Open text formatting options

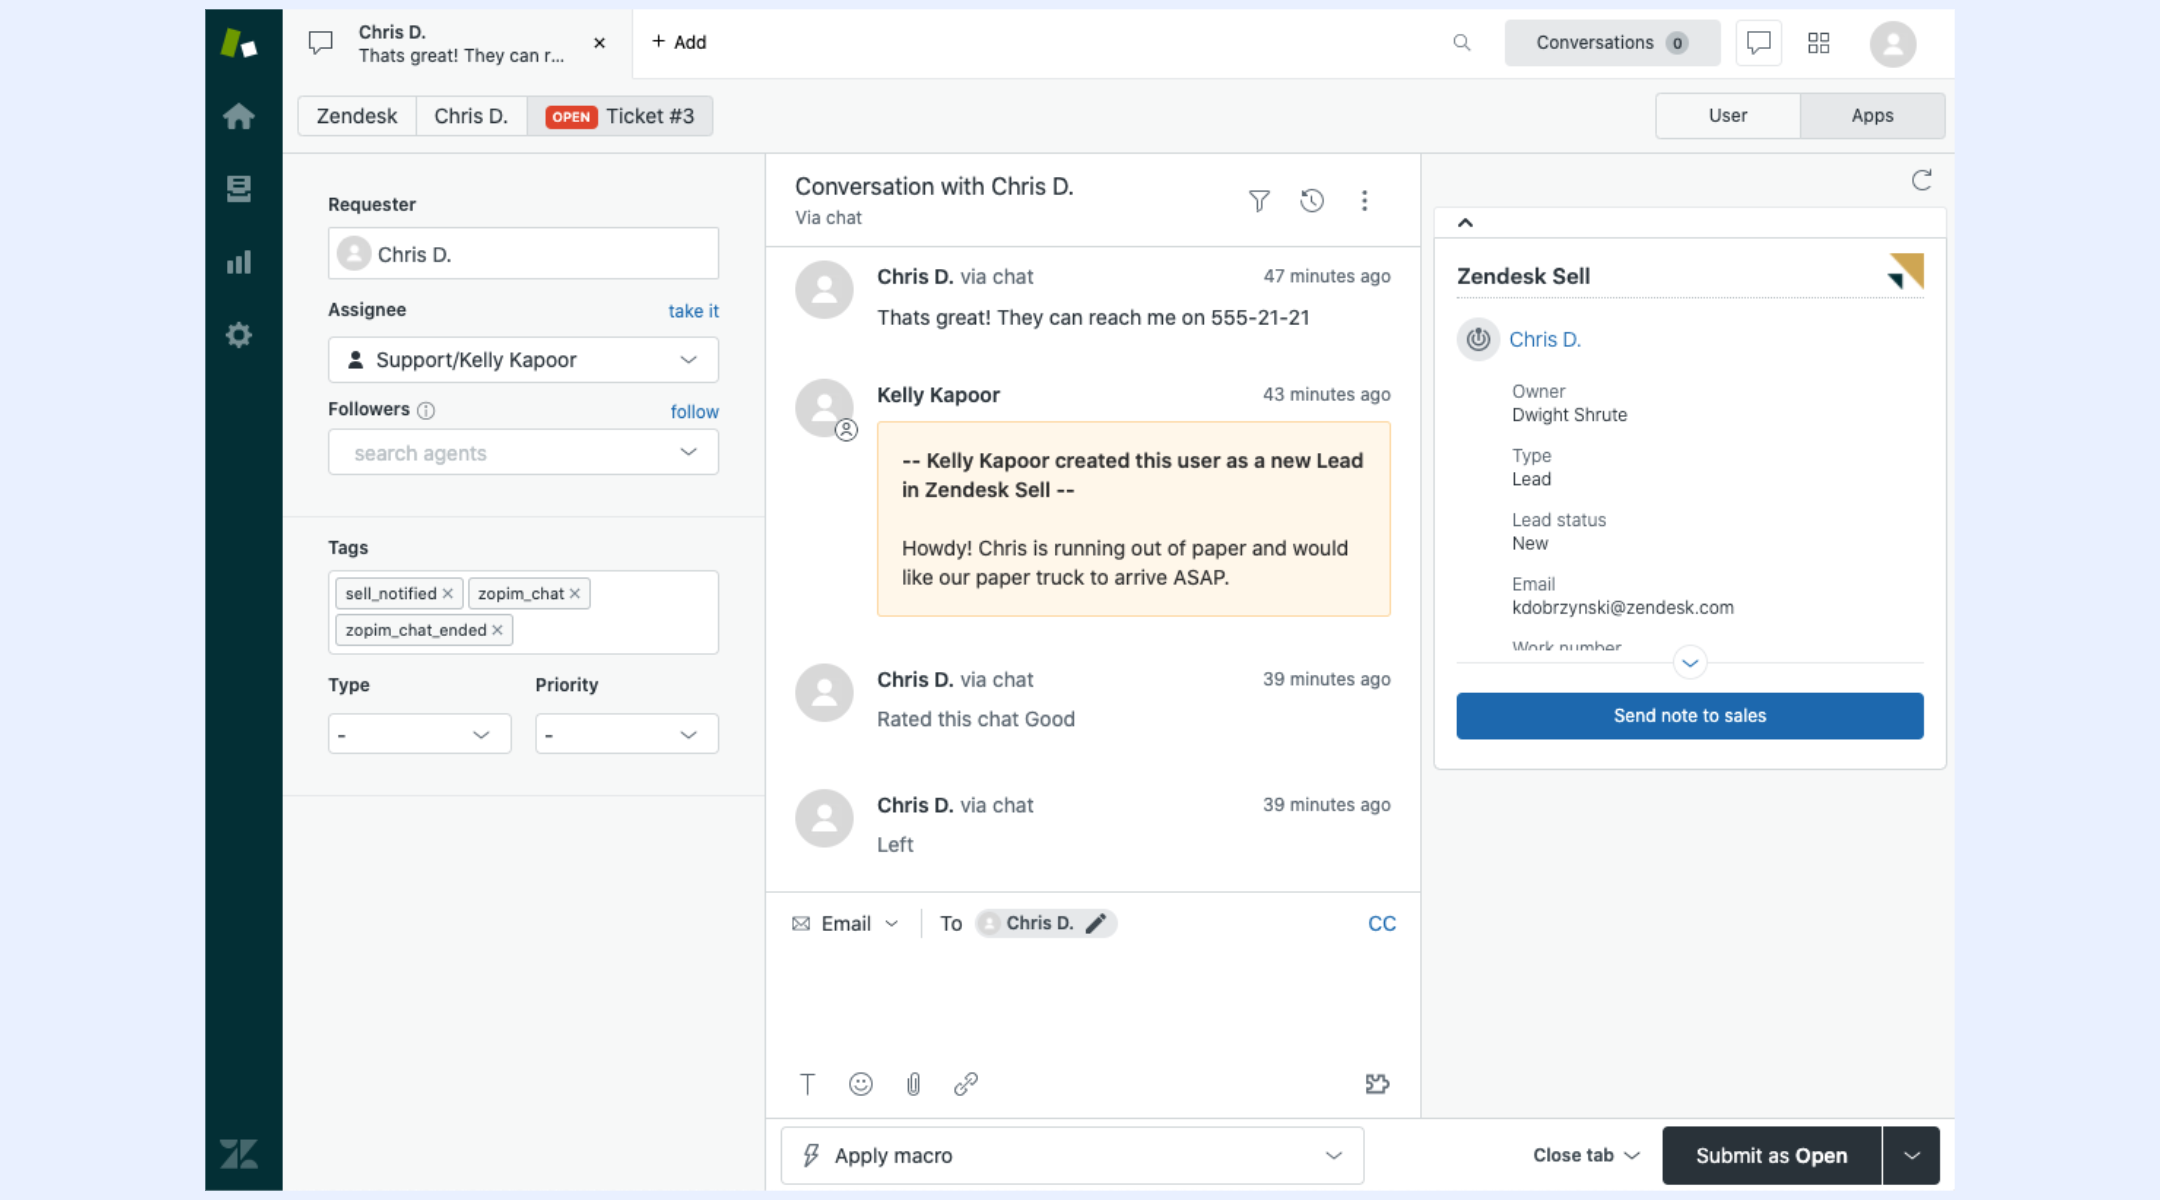click(807, 1084)
